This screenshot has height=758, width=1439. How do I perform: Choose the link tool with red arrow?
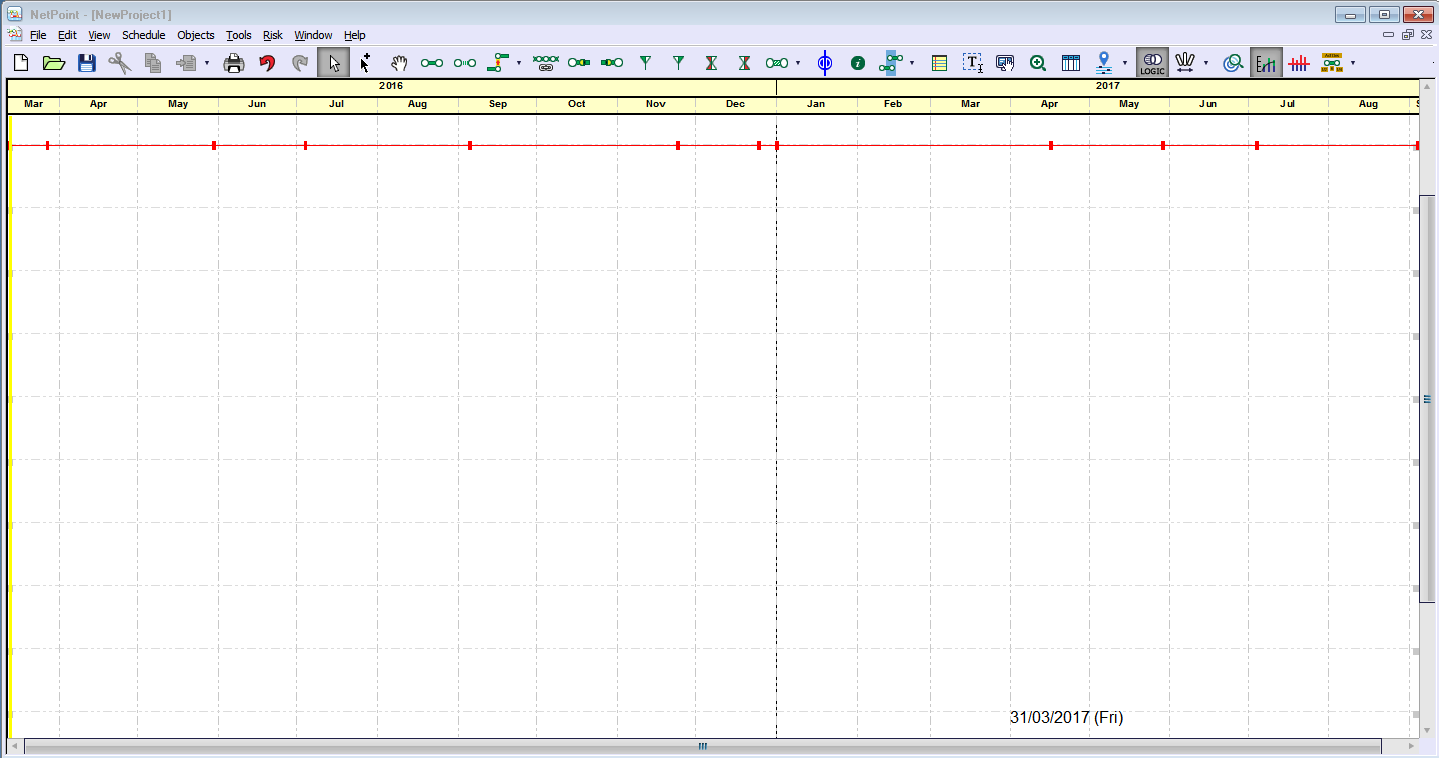coord(498,63)
